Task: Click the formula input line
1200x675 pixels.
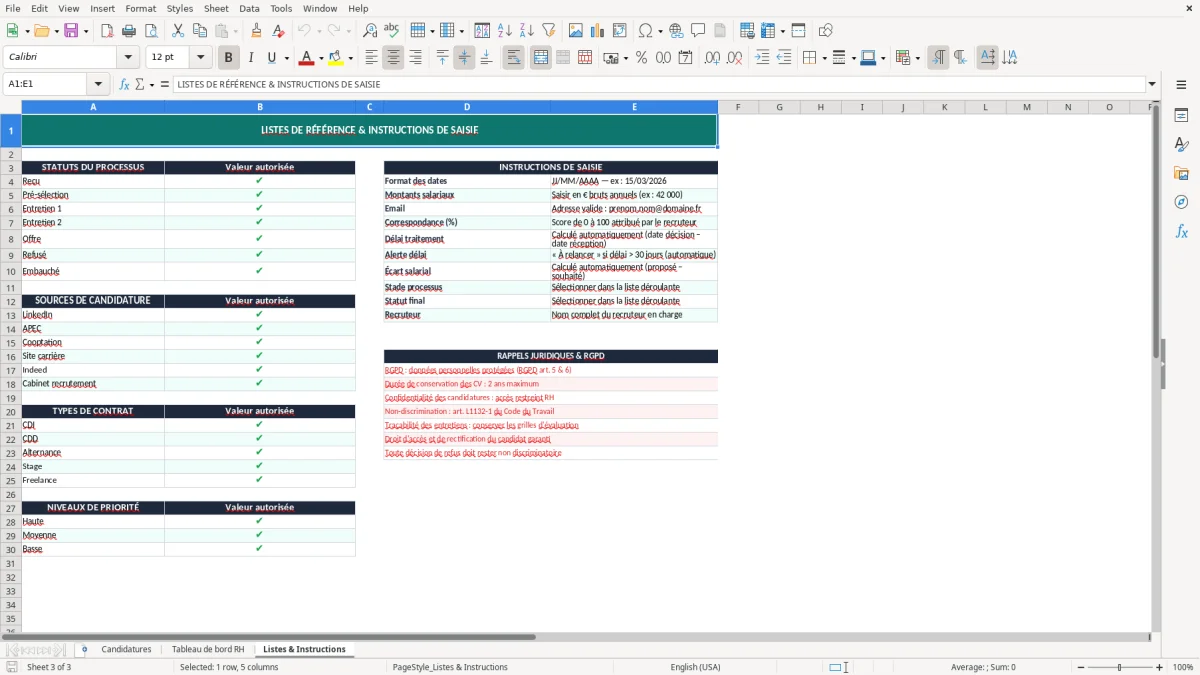Action: click(x=659, y=84)
